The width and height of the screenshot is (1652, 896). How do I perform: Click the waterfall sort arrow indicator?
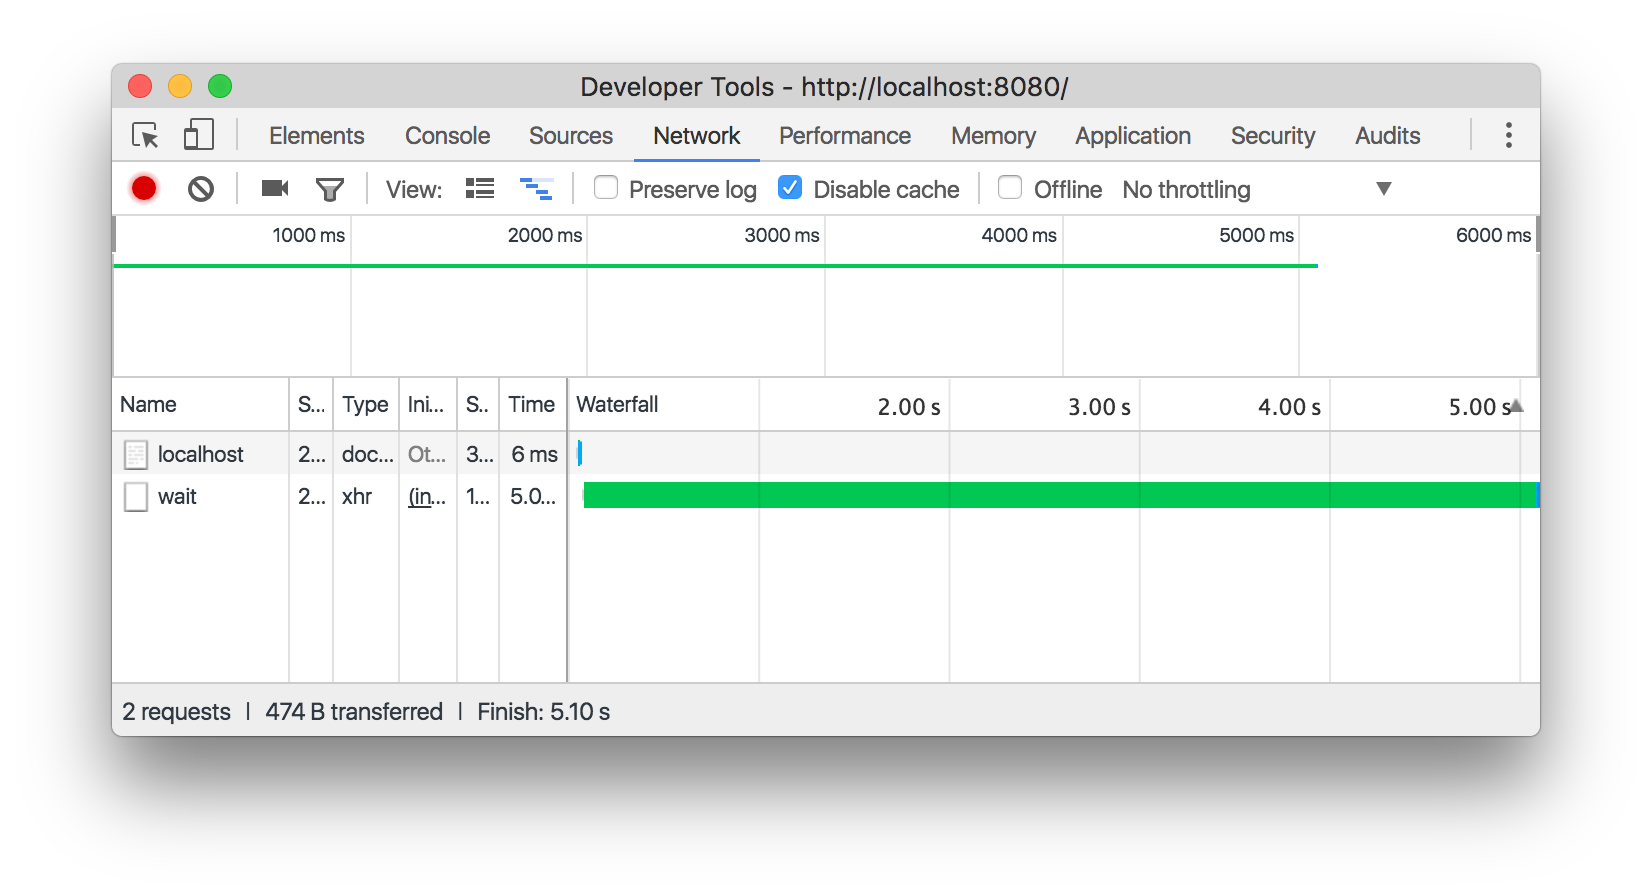(x=1516, y=406)
